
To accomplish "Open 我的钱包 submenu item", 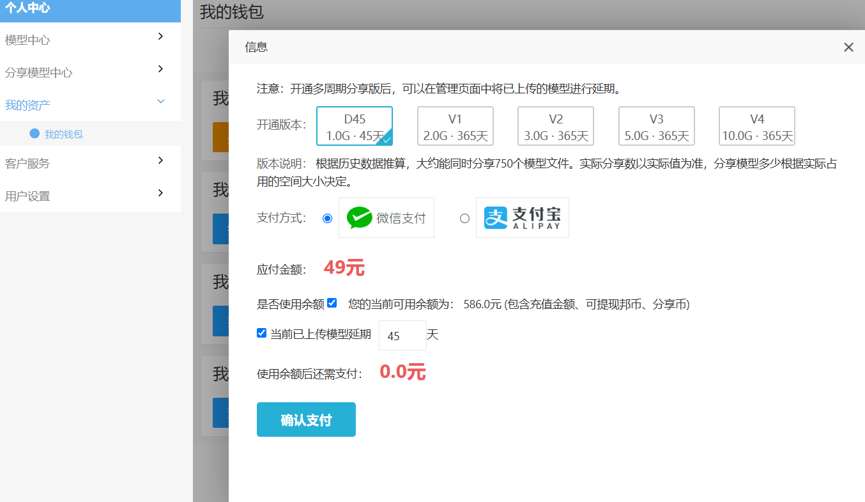I will [63, 134].
